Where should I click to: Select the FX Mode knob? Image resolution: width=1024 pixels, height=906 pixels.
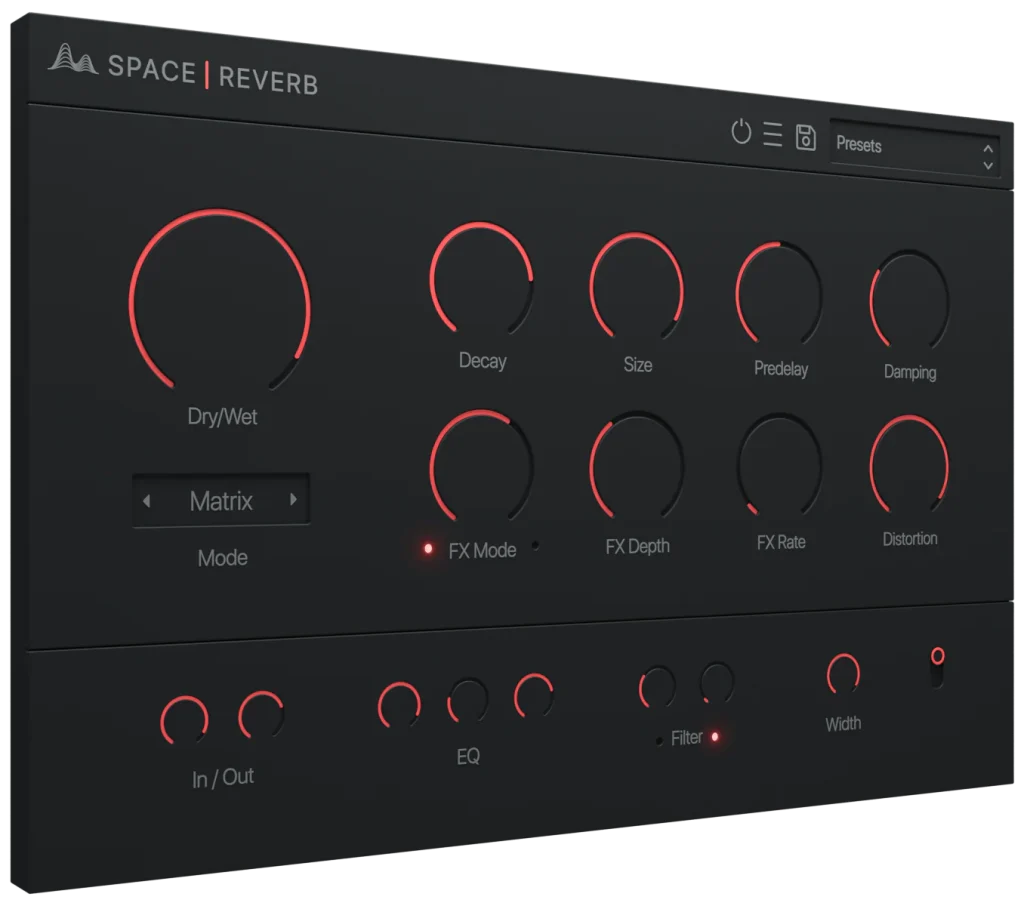pyautogui.click(x=484, y=465)
